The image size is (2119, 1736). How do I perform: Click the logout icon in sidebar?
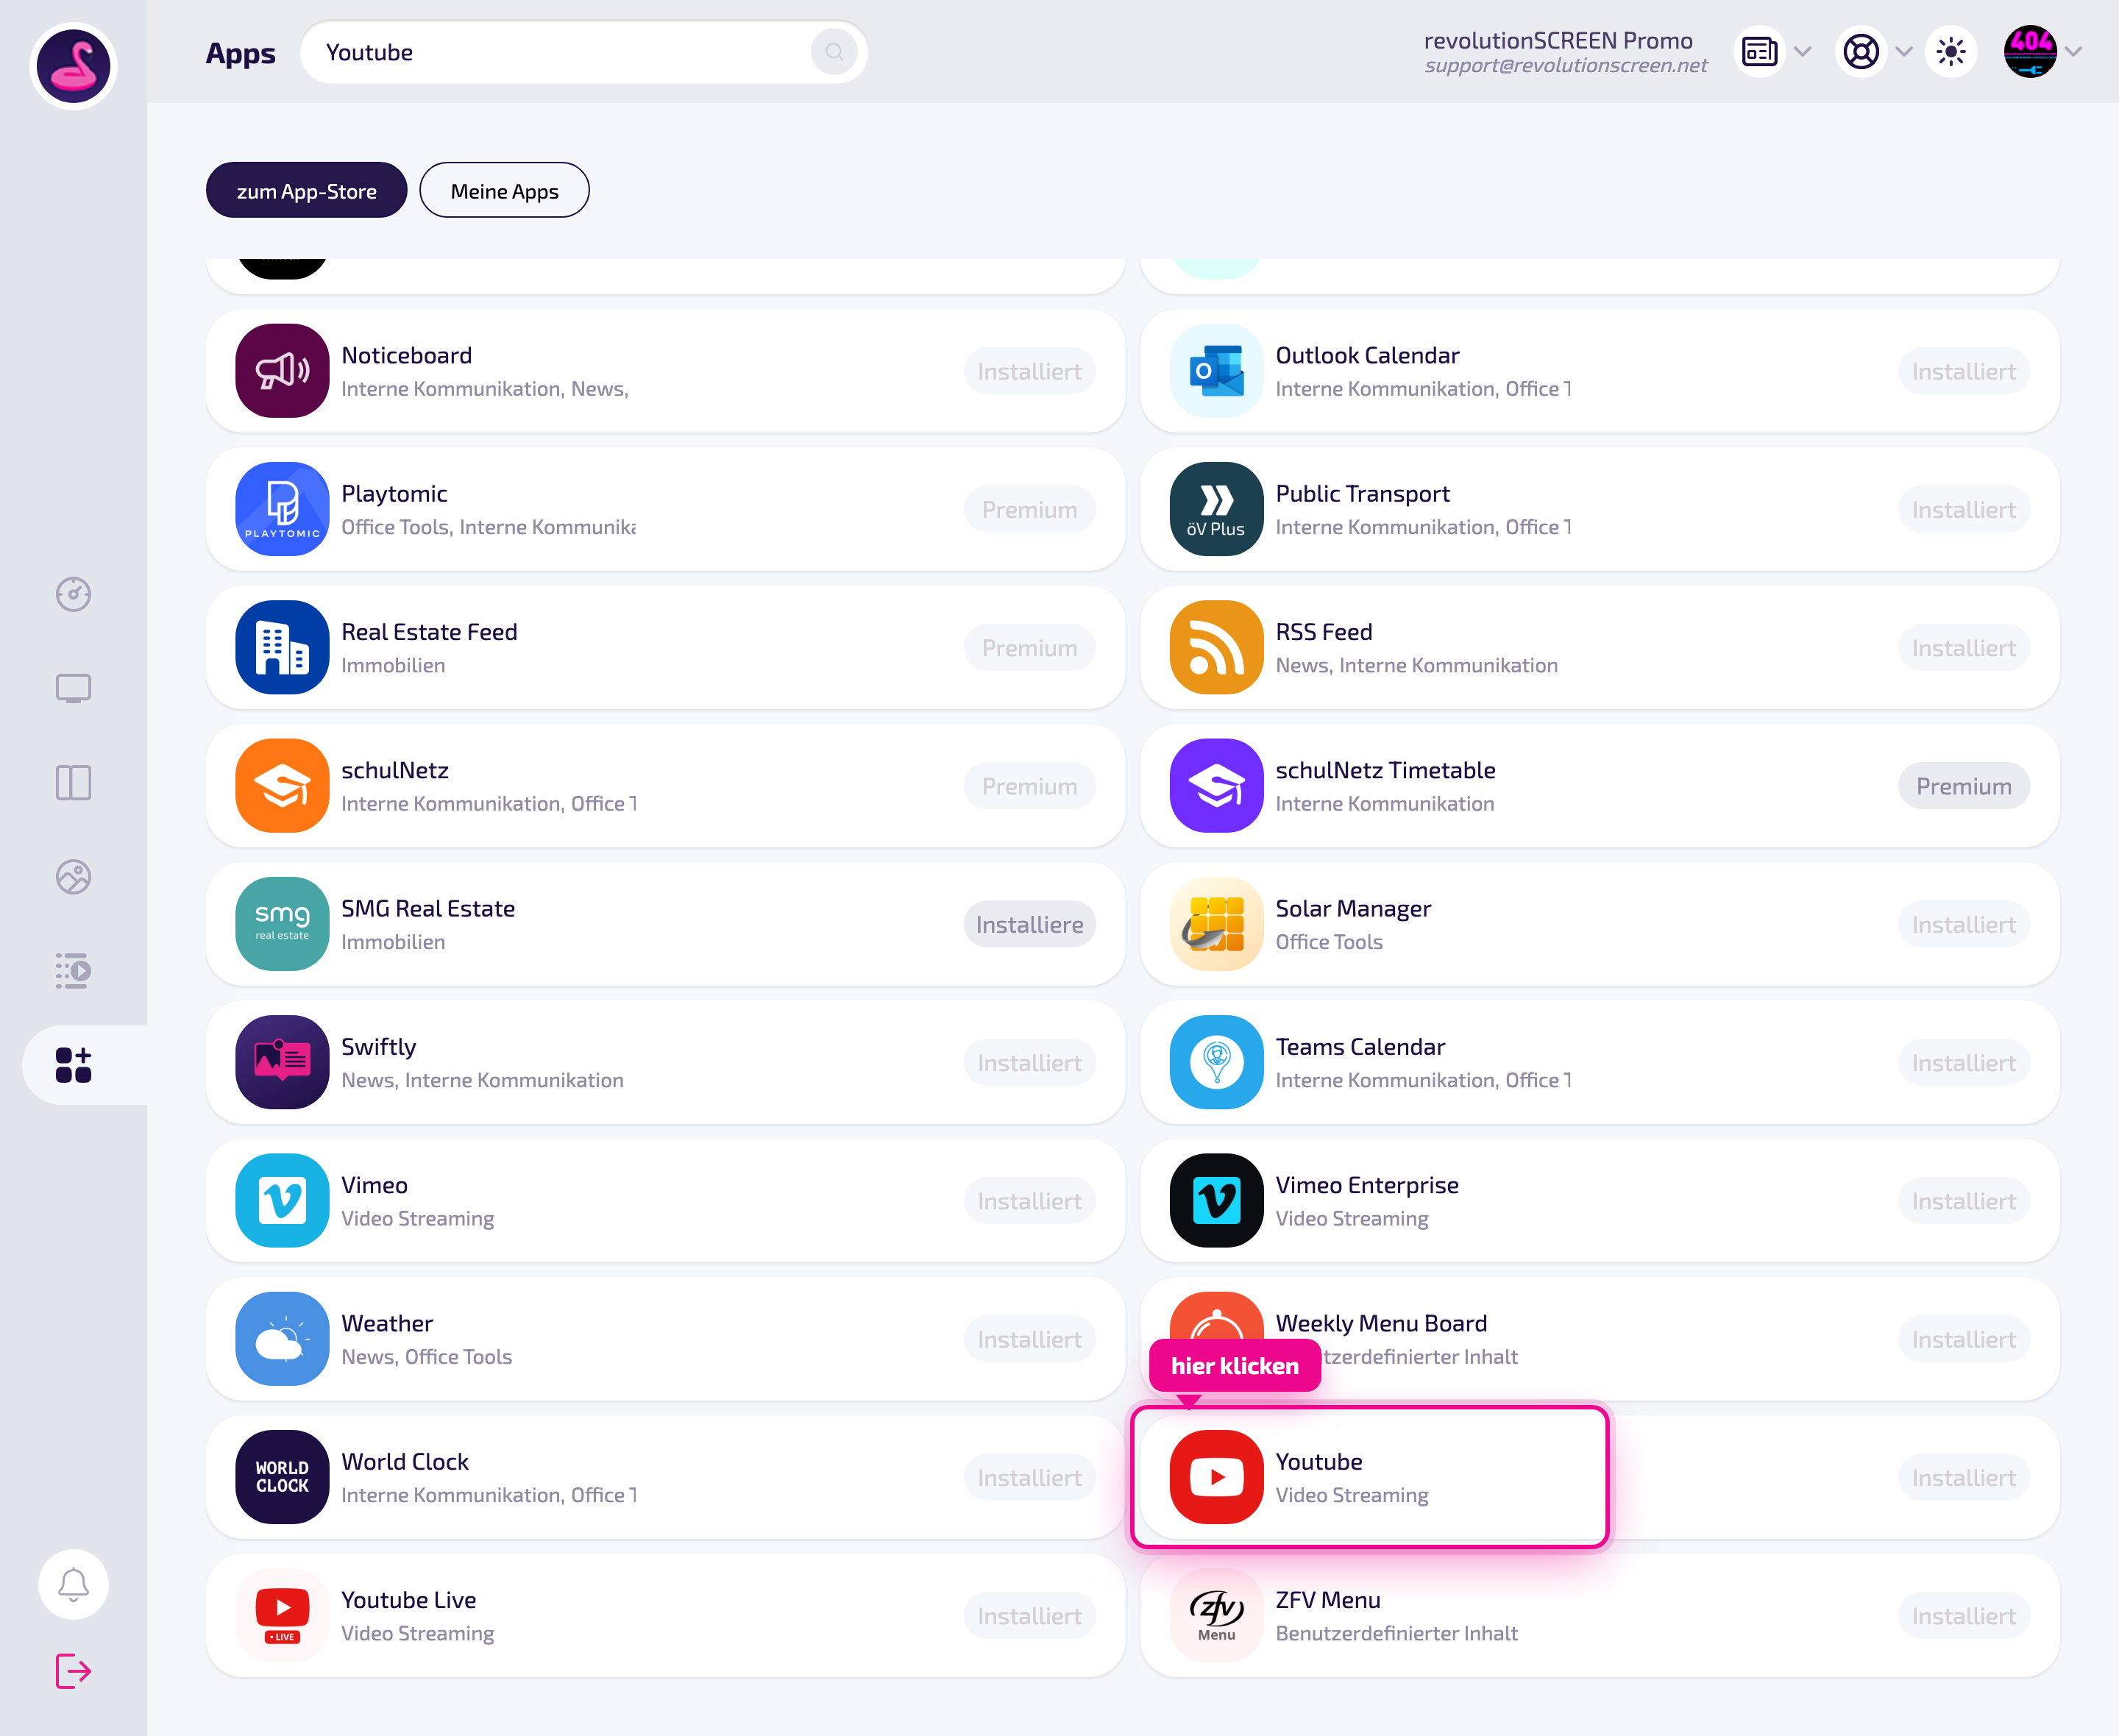tap(73, 1670)
